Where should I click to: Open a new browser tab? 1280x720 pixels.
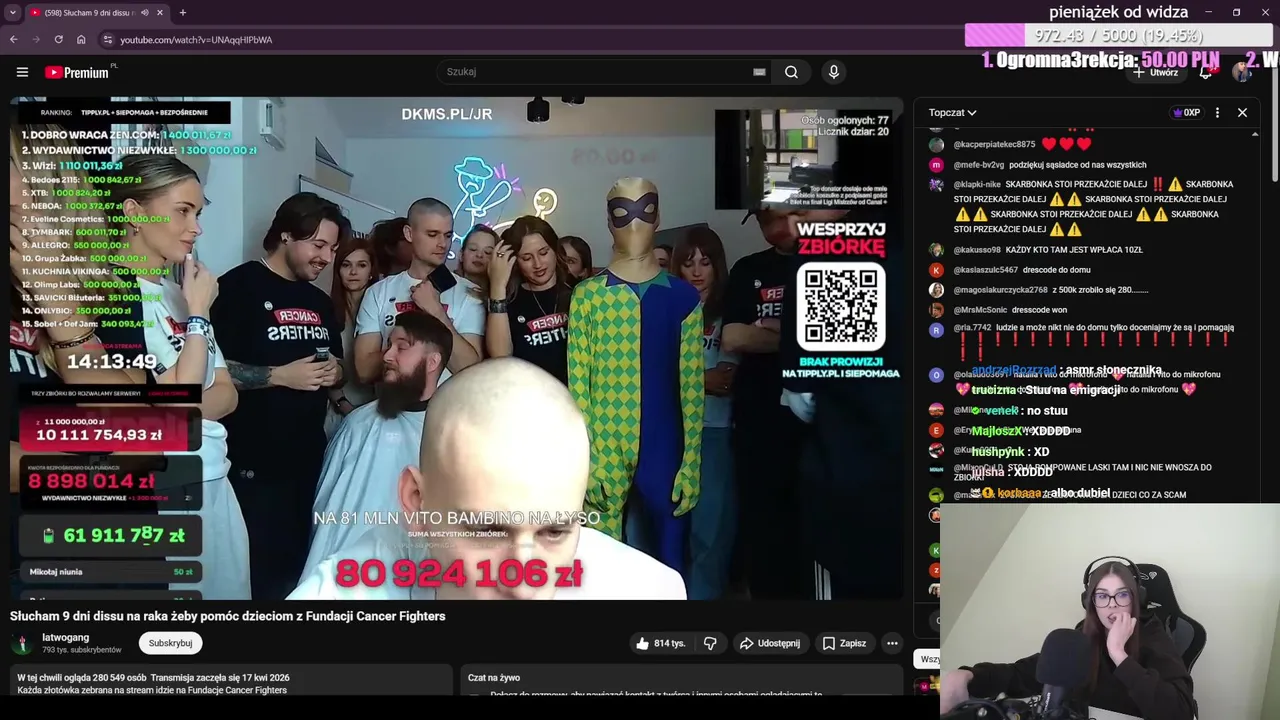point(183,13)
